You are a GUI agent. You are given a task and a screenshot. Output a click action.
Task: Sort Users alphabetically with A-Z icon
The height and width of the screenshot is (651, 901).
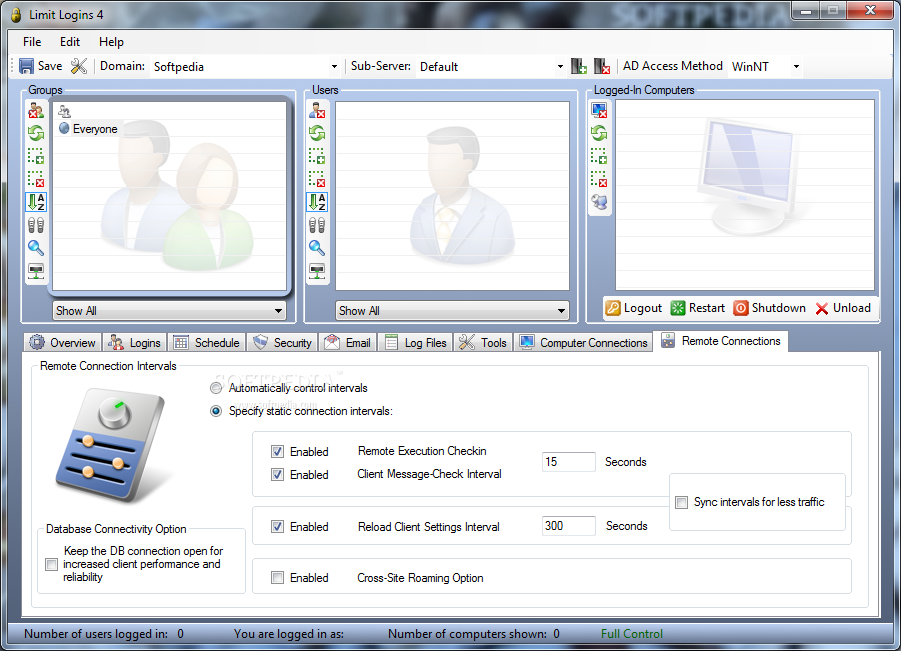(x=317, y=202)
